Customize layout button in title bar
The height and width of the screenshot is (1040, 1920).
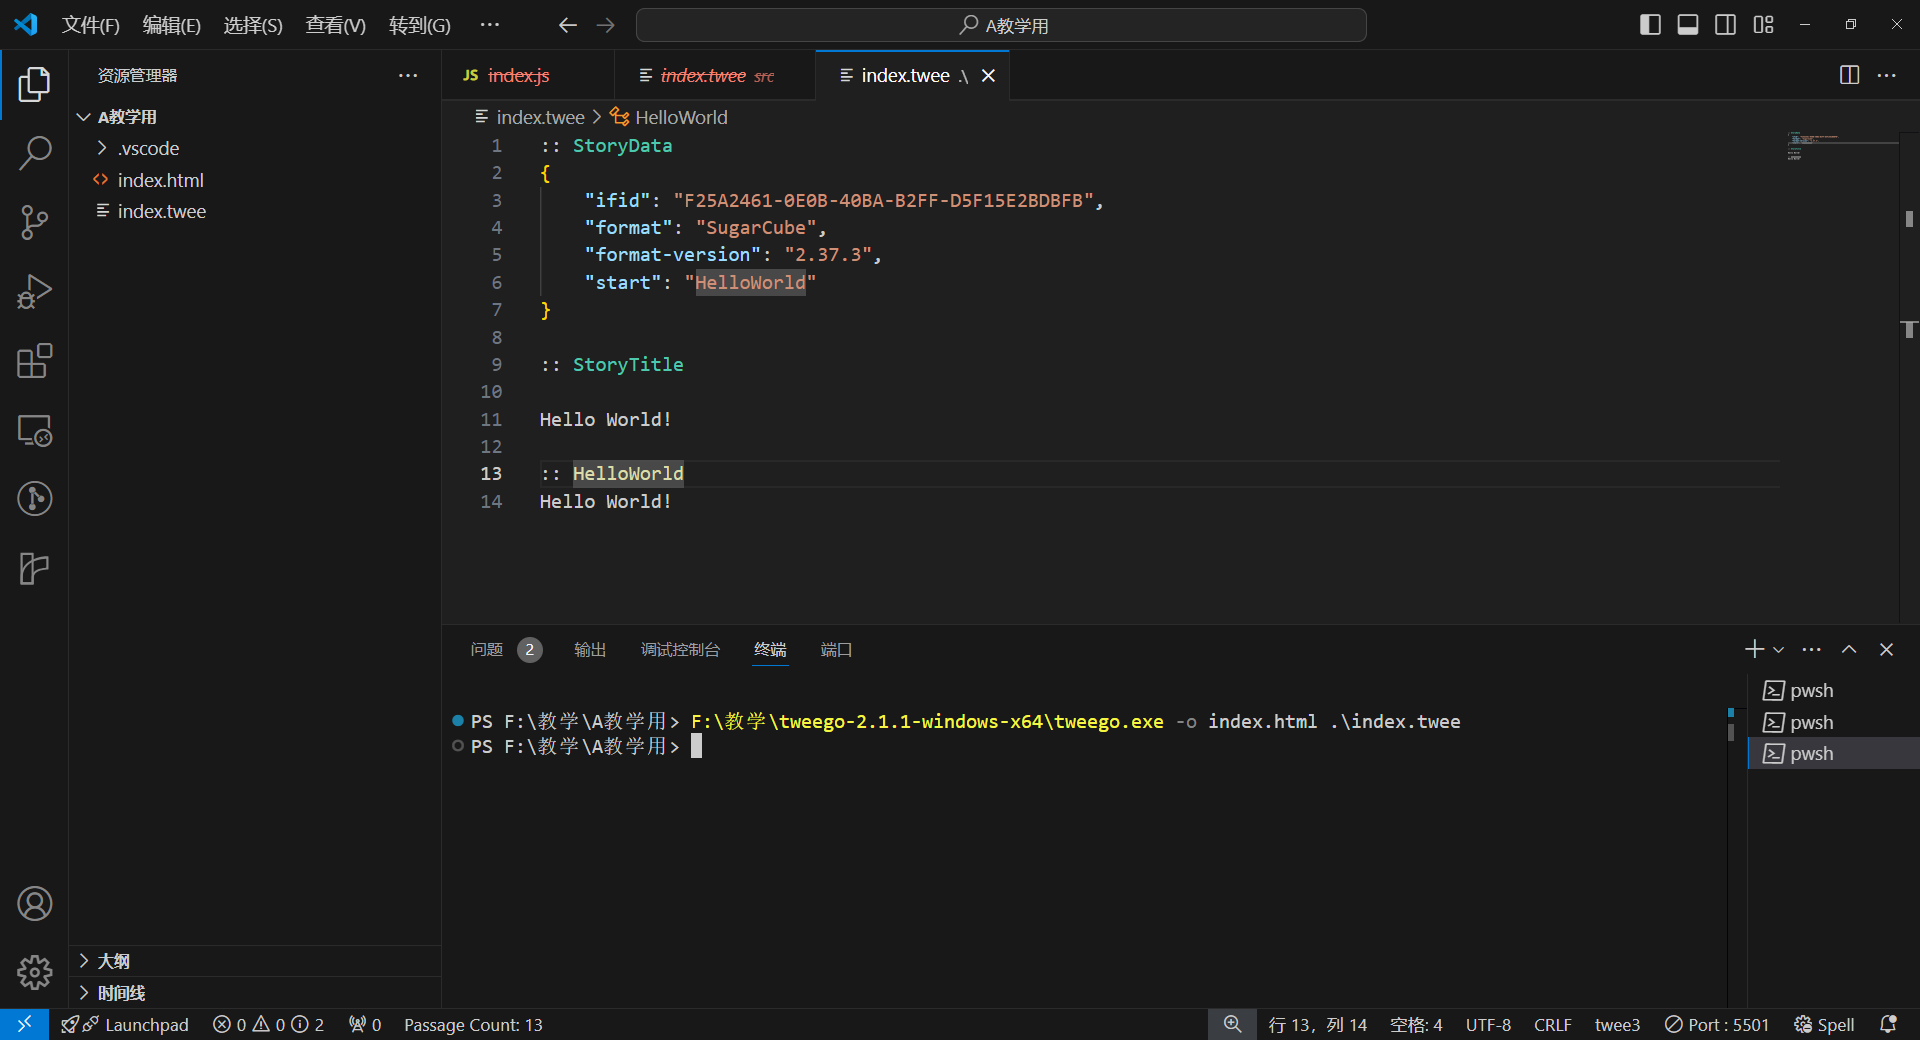click(x=1764, y=25)
